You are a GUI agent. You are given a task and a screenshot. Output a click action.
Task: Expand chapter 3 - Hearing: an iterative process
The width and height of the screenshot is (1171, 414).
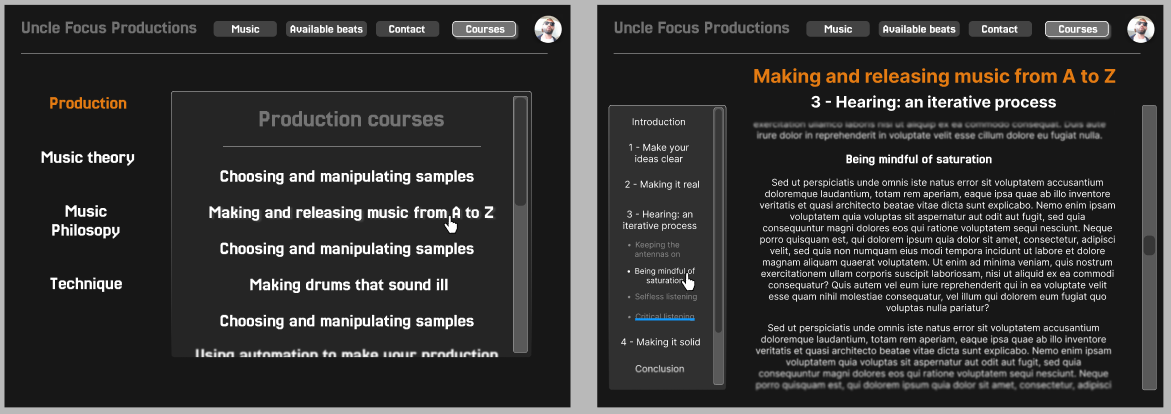click(659, 220)
